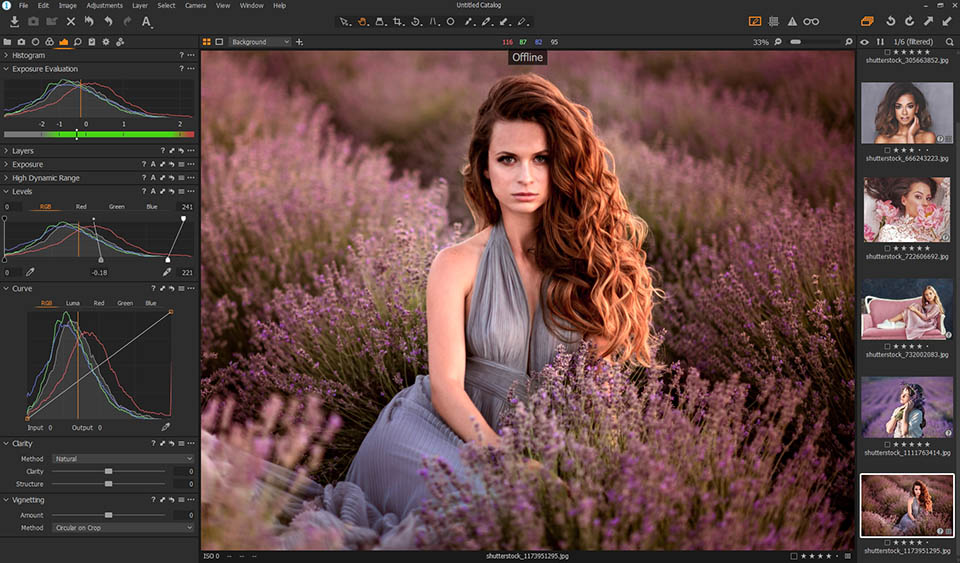960x563 pixels.
Task: Click the browser search magnifier icon
Action: [x=950, y=42]
